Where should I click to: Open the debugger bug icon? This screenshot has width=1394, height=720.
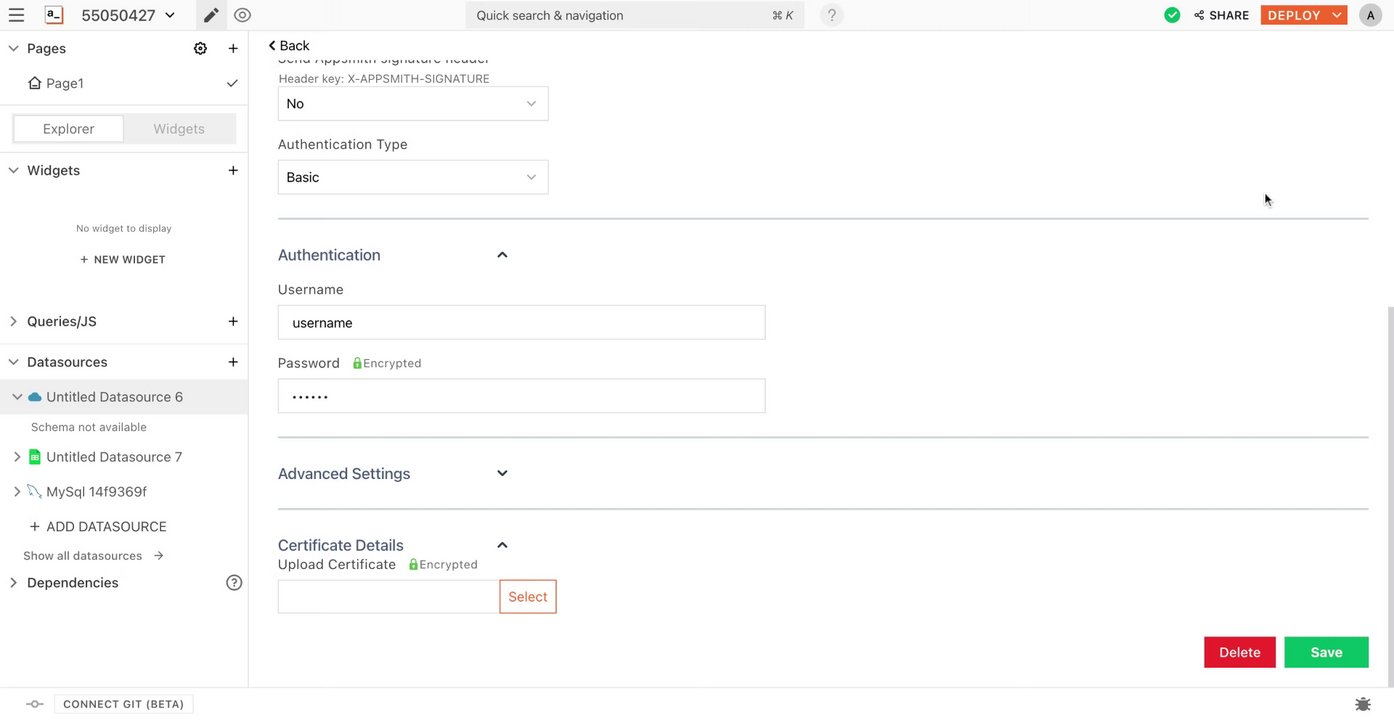click(1362, 704)
